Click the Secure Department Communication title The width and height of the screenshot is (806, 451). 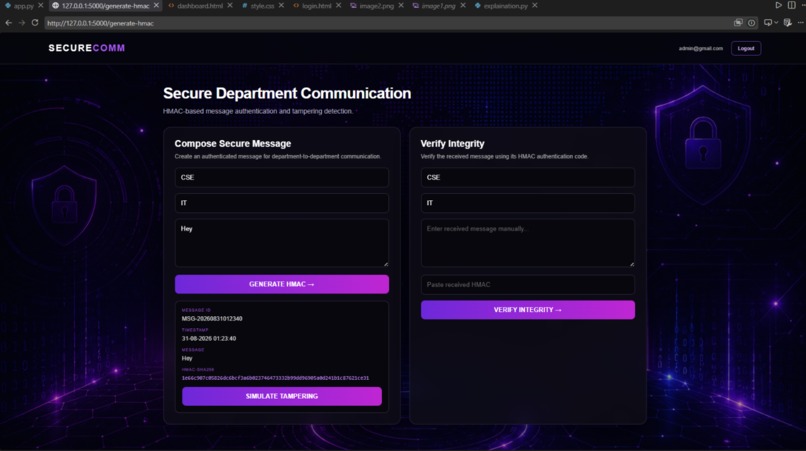[x=287, y=93]
